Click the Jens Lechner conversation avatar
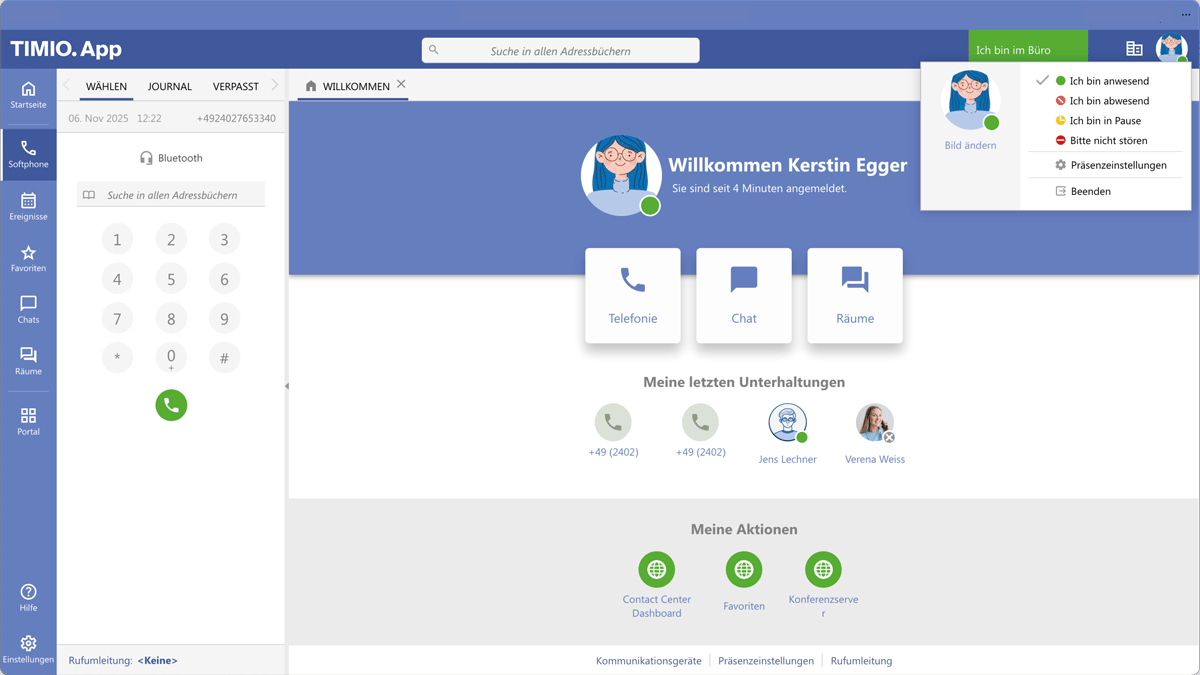The height and width of the screenshot is (675, 1200). click(787, 423)
